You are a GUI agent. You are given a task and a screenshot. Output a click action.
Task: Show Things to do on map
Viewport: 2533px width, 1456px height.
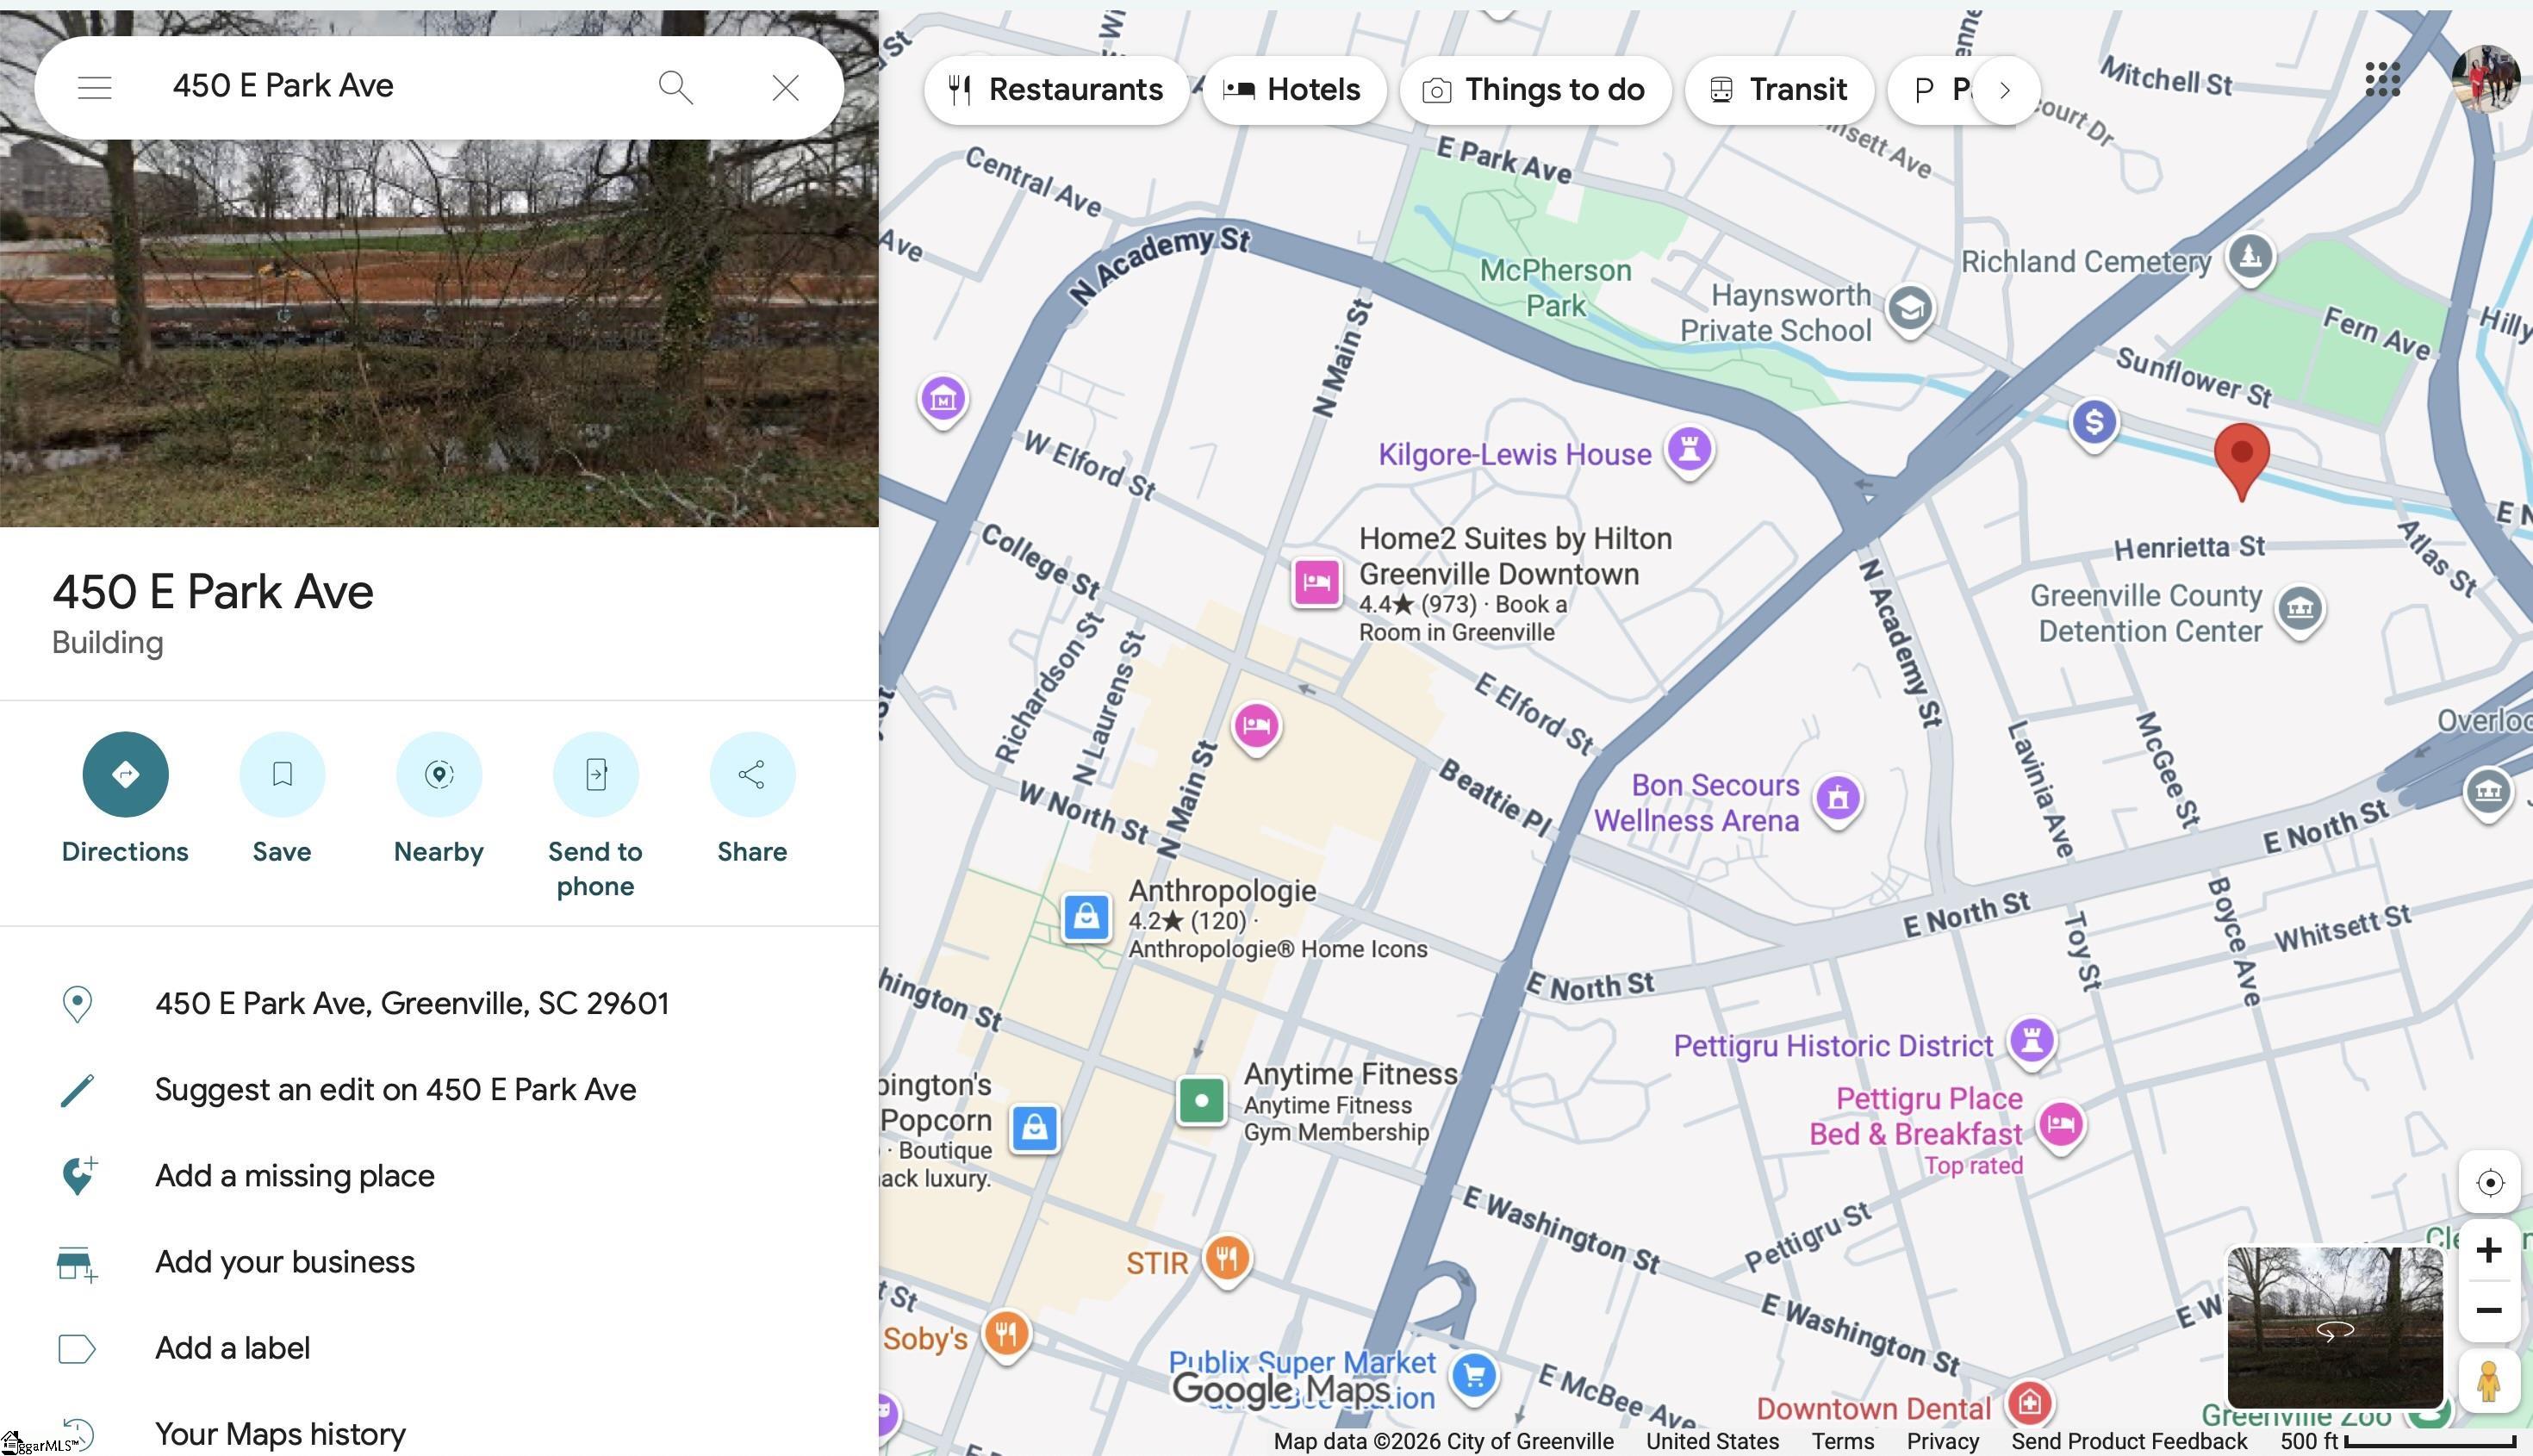tap(1535, 90)
